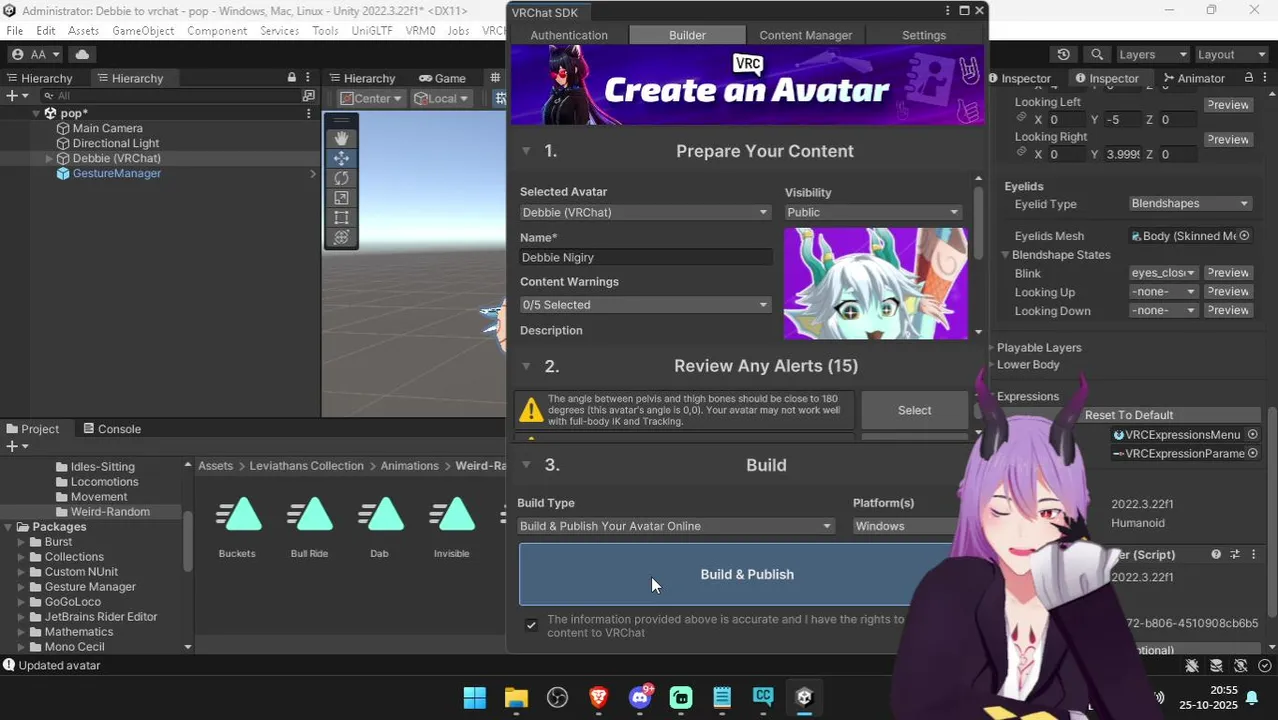The width and height of the screenshot is (1278, 720).
Task: Select the Move tool in Scene toolbar
Action: click(341, 158)
